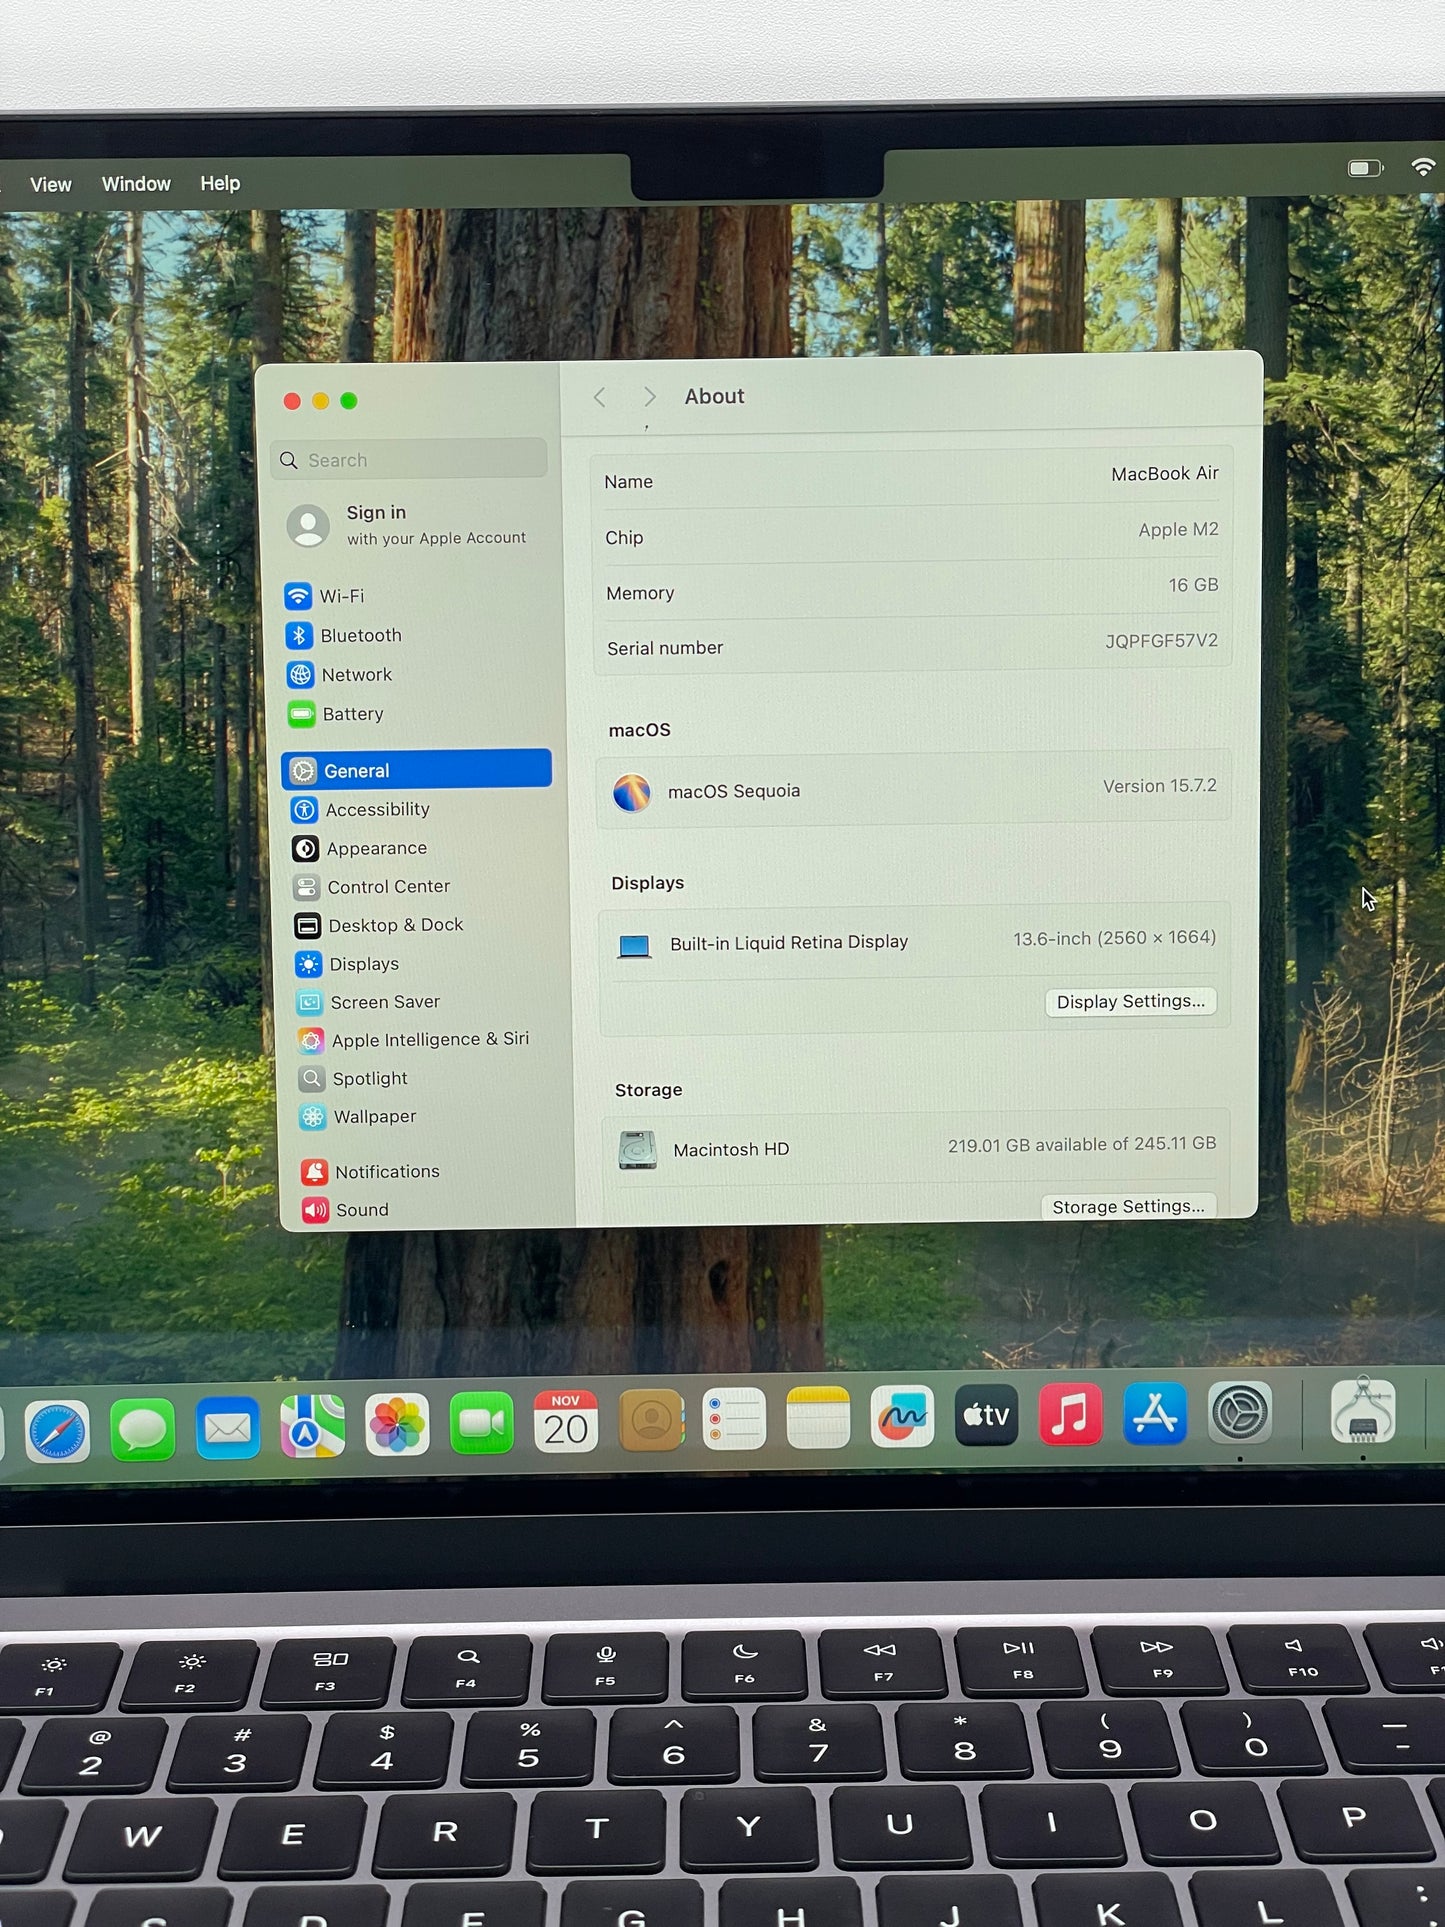Go back using the back chevron
The width and height of the screenshot is (1445, 1927).
600,398
